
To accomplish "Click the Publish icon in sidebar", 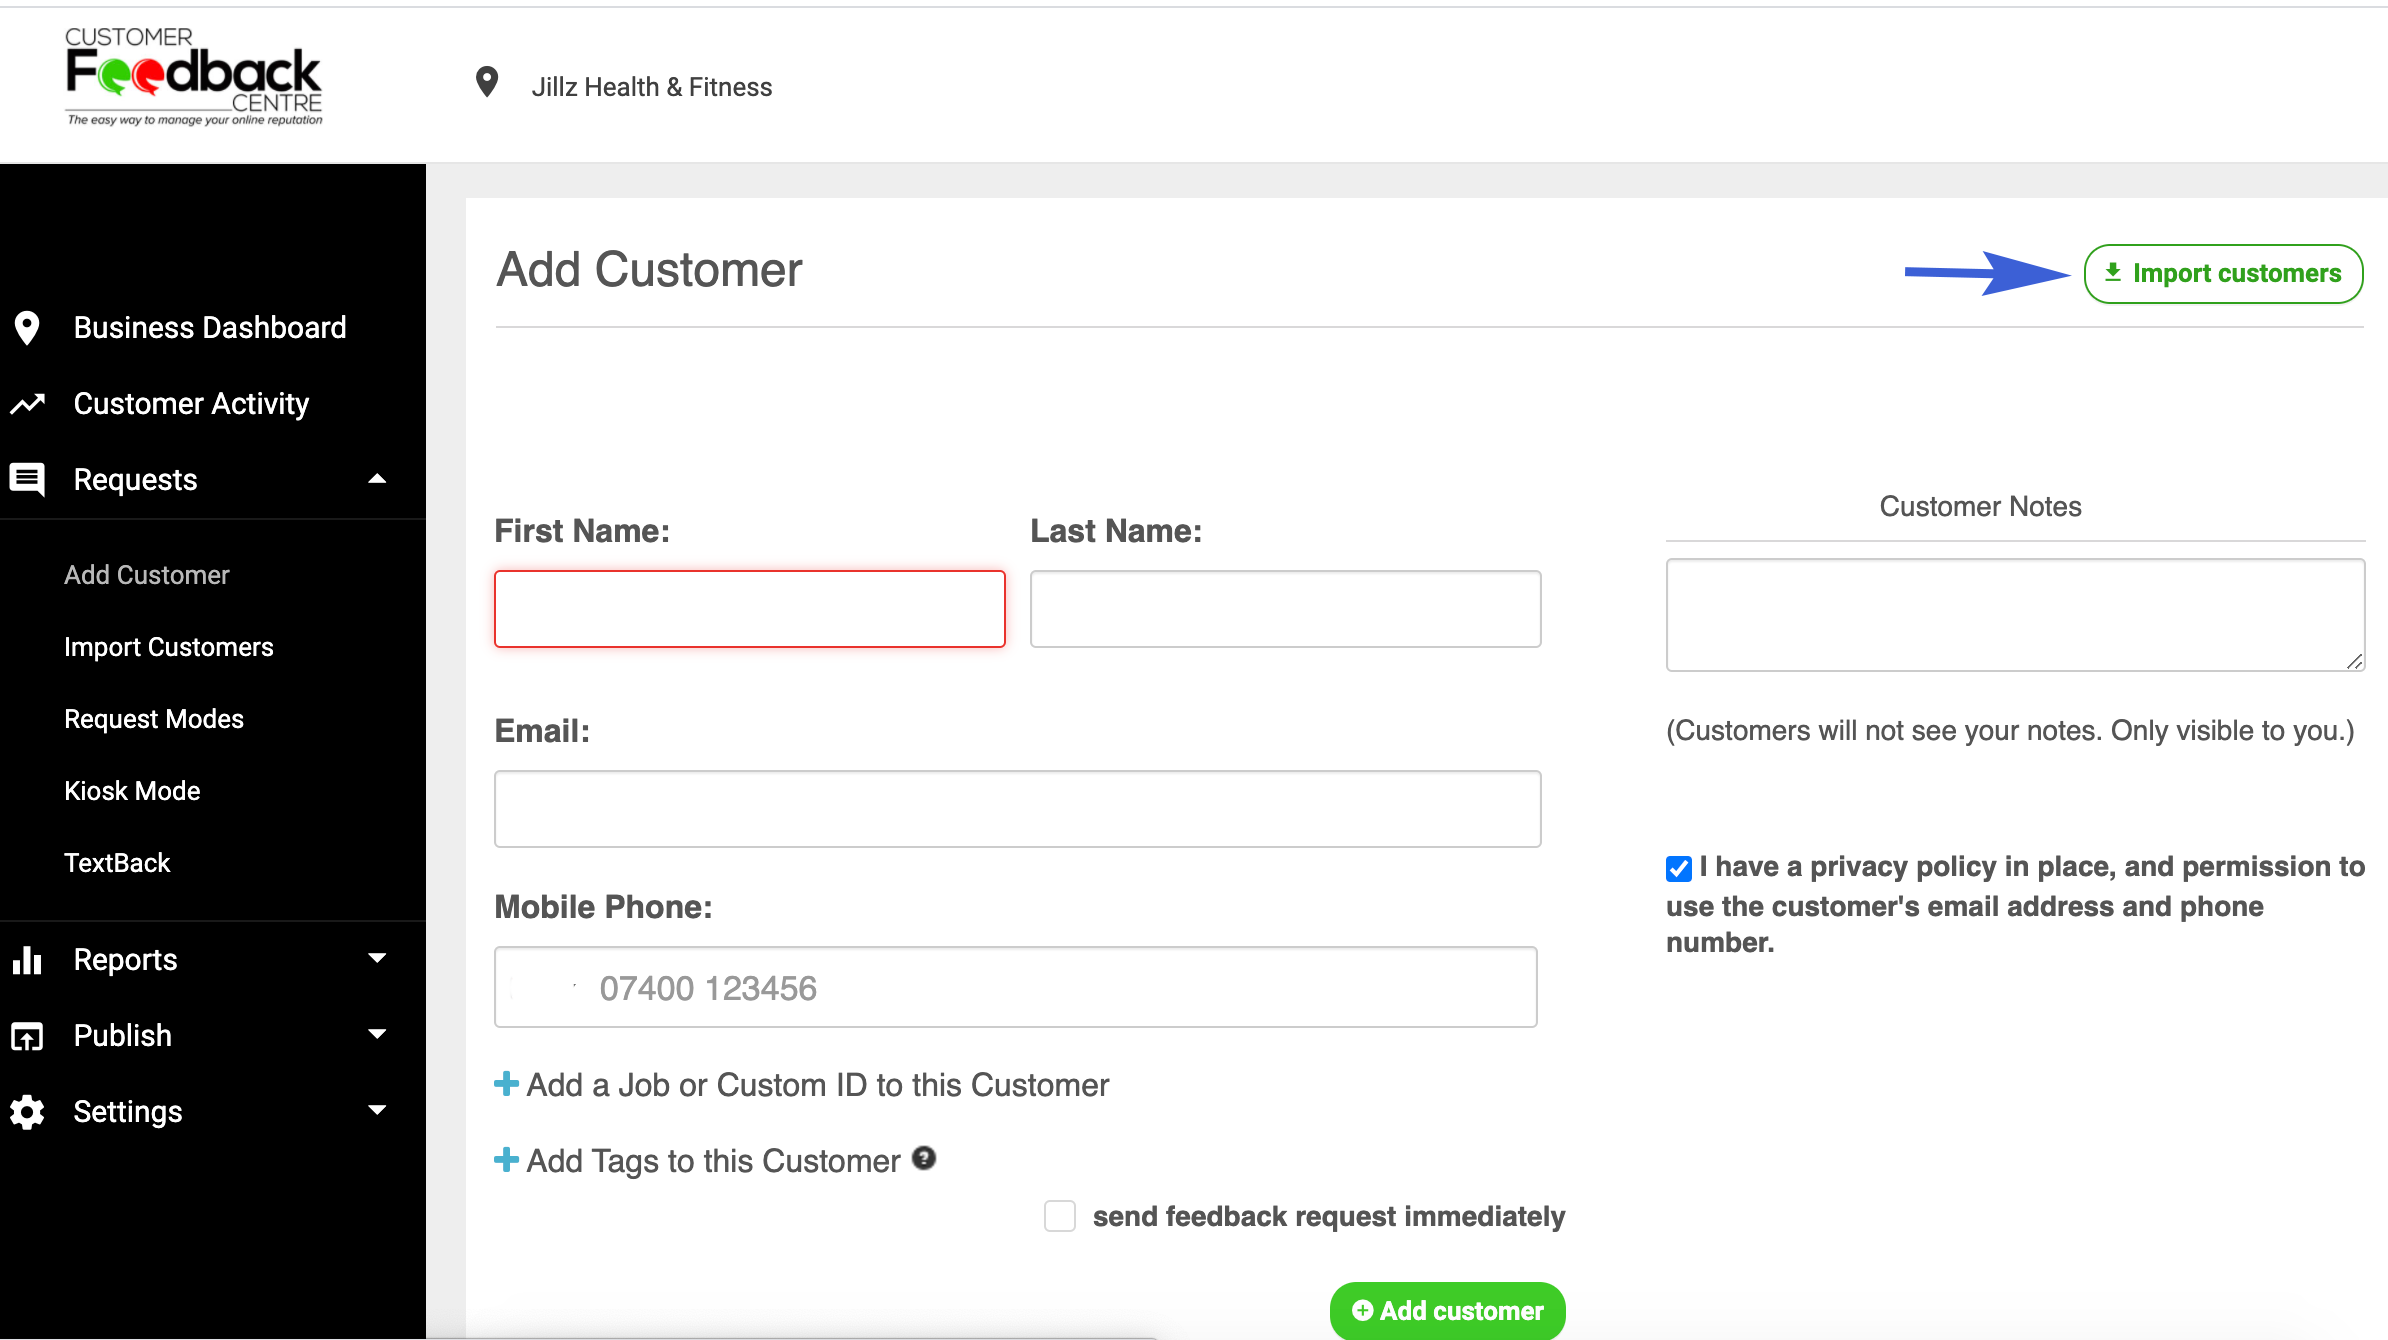I will point(26,1035).
